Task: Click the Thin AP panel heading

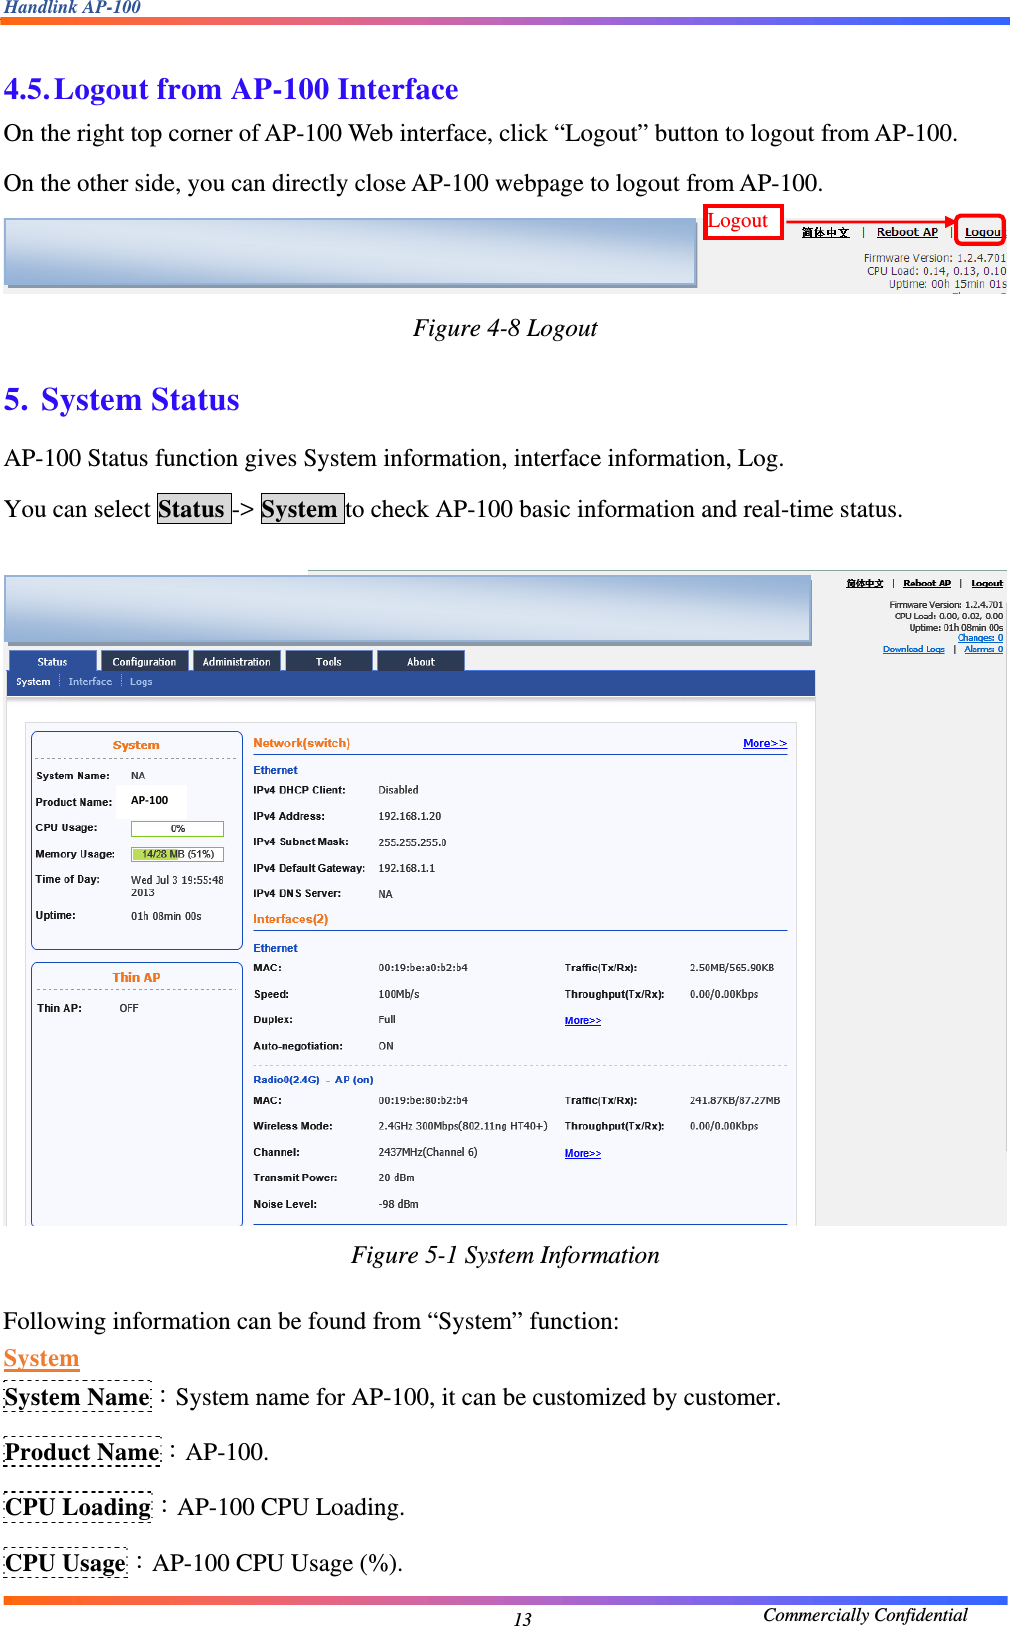Action: tap(136, 977)
